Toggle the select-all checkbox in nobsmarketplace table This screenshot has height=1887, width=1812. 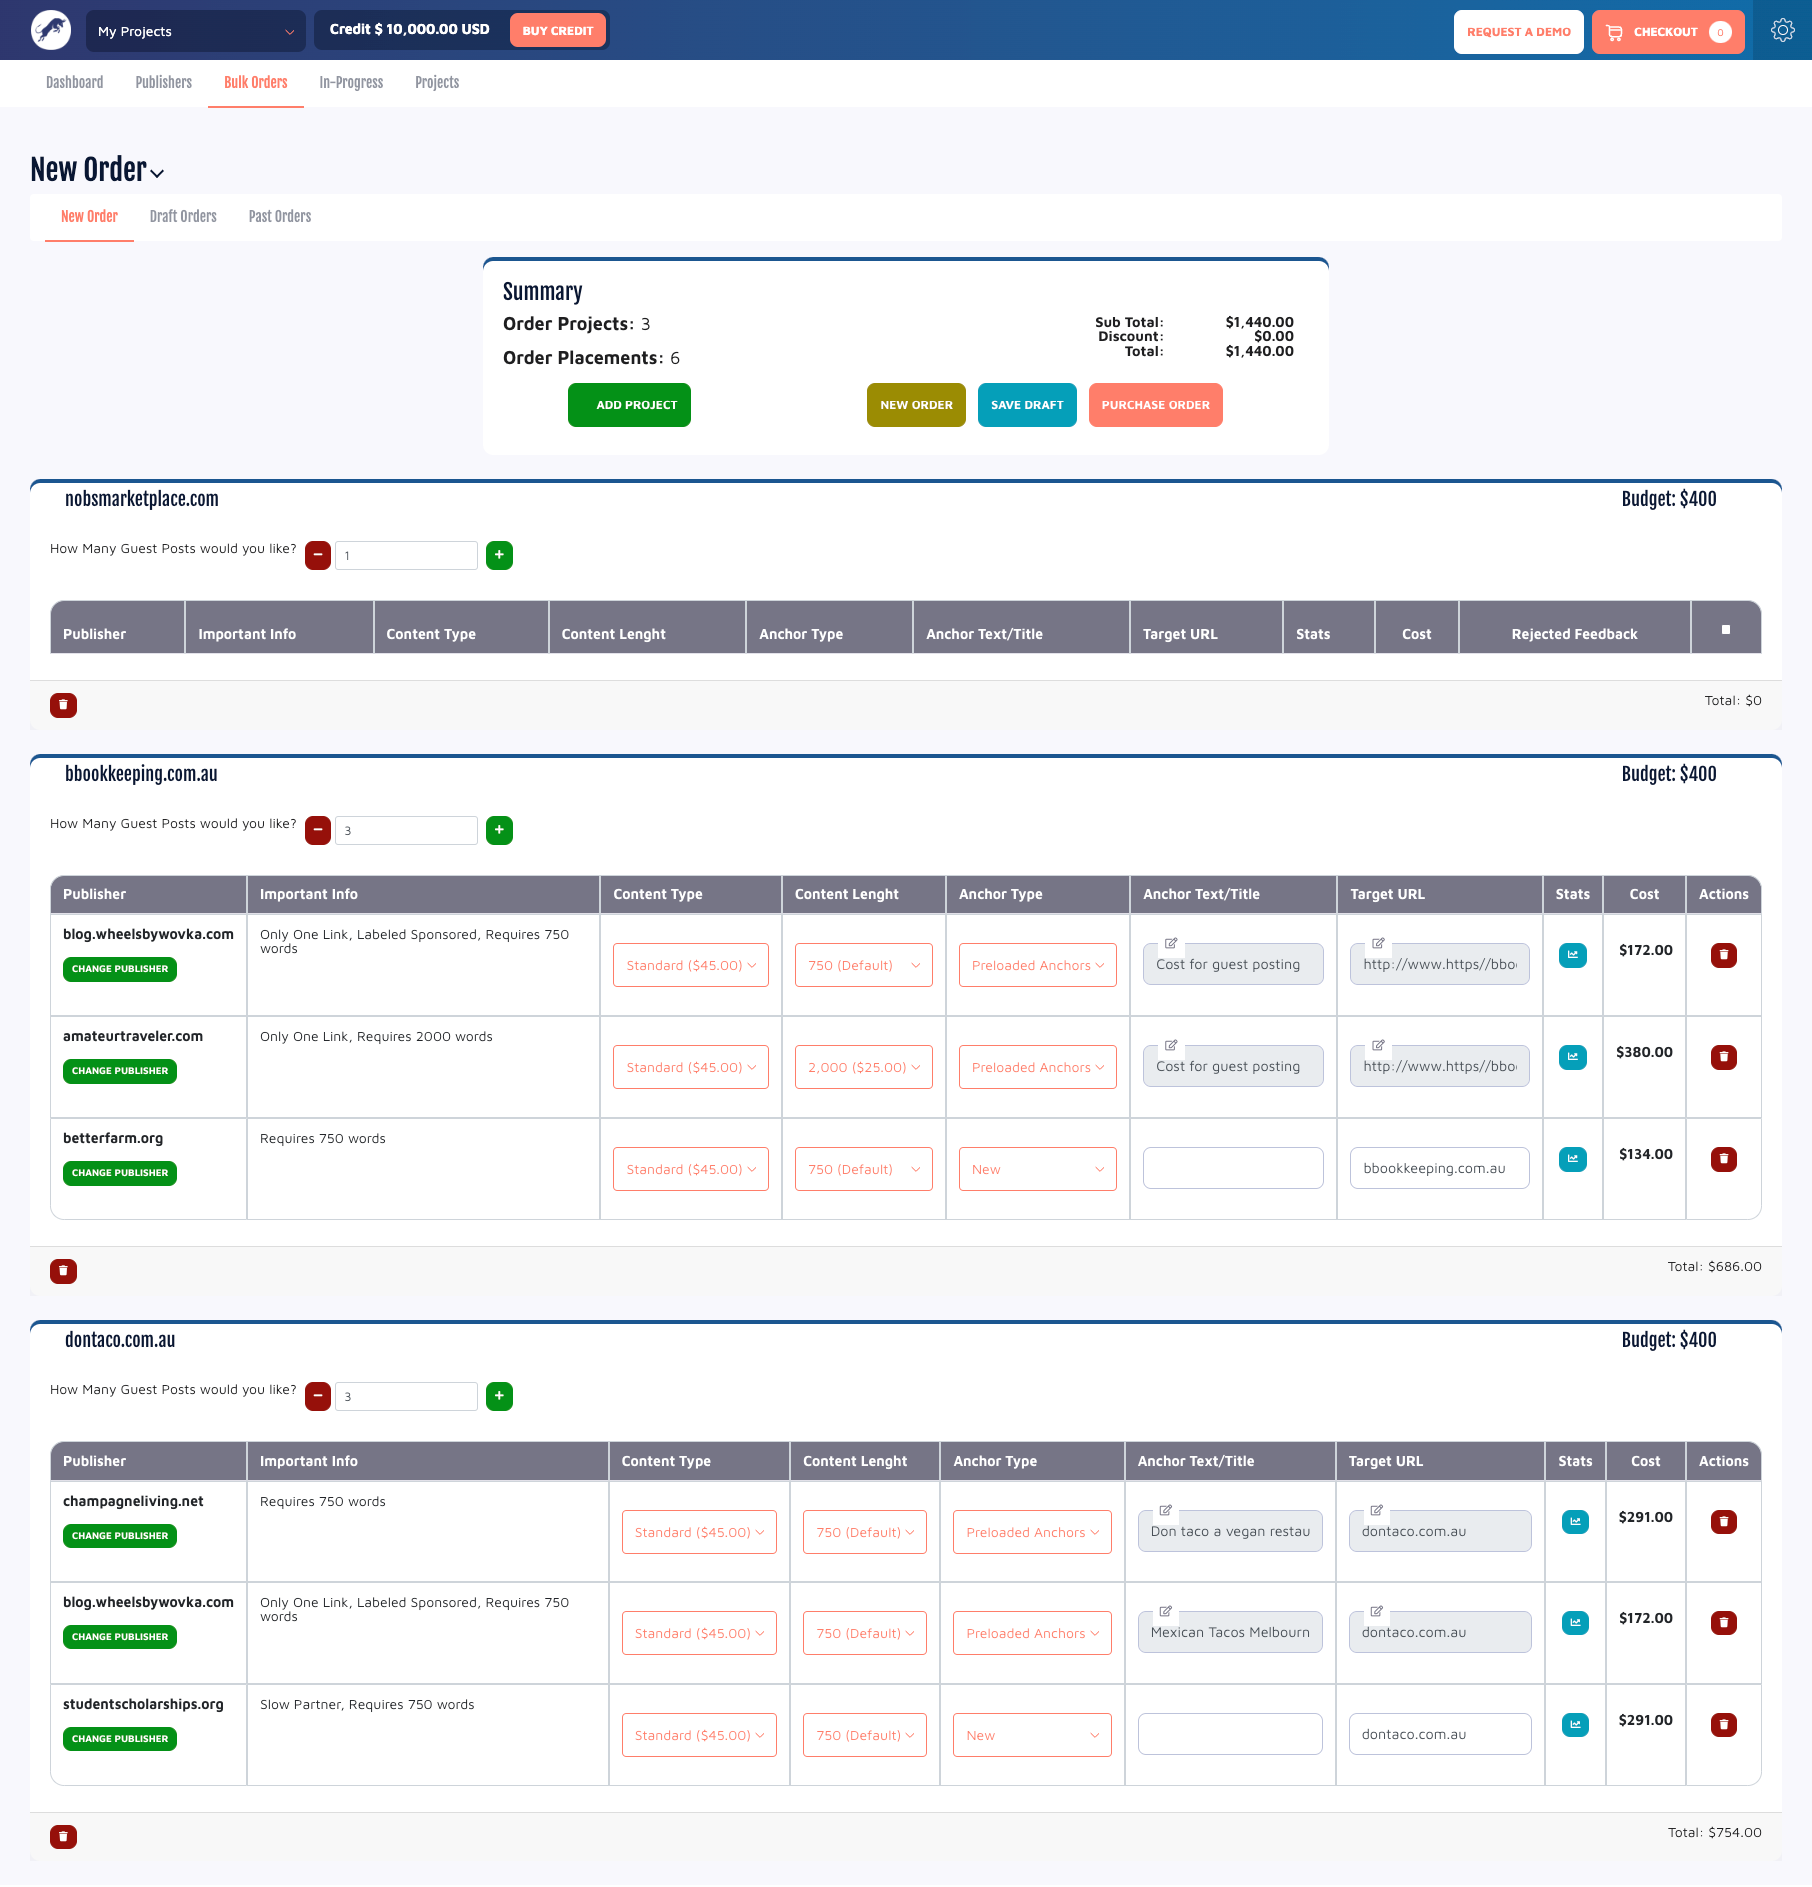coord(1725,630)
